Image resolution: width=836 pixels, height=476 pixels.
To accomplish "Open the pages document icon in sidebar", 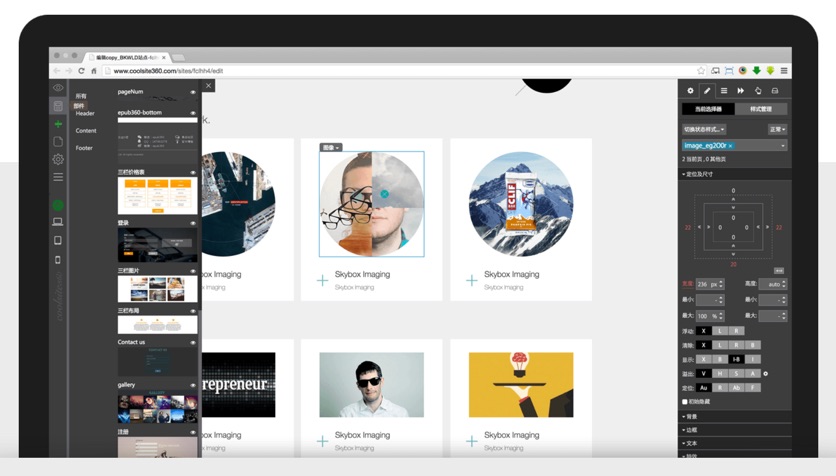I will click(58, 141).
